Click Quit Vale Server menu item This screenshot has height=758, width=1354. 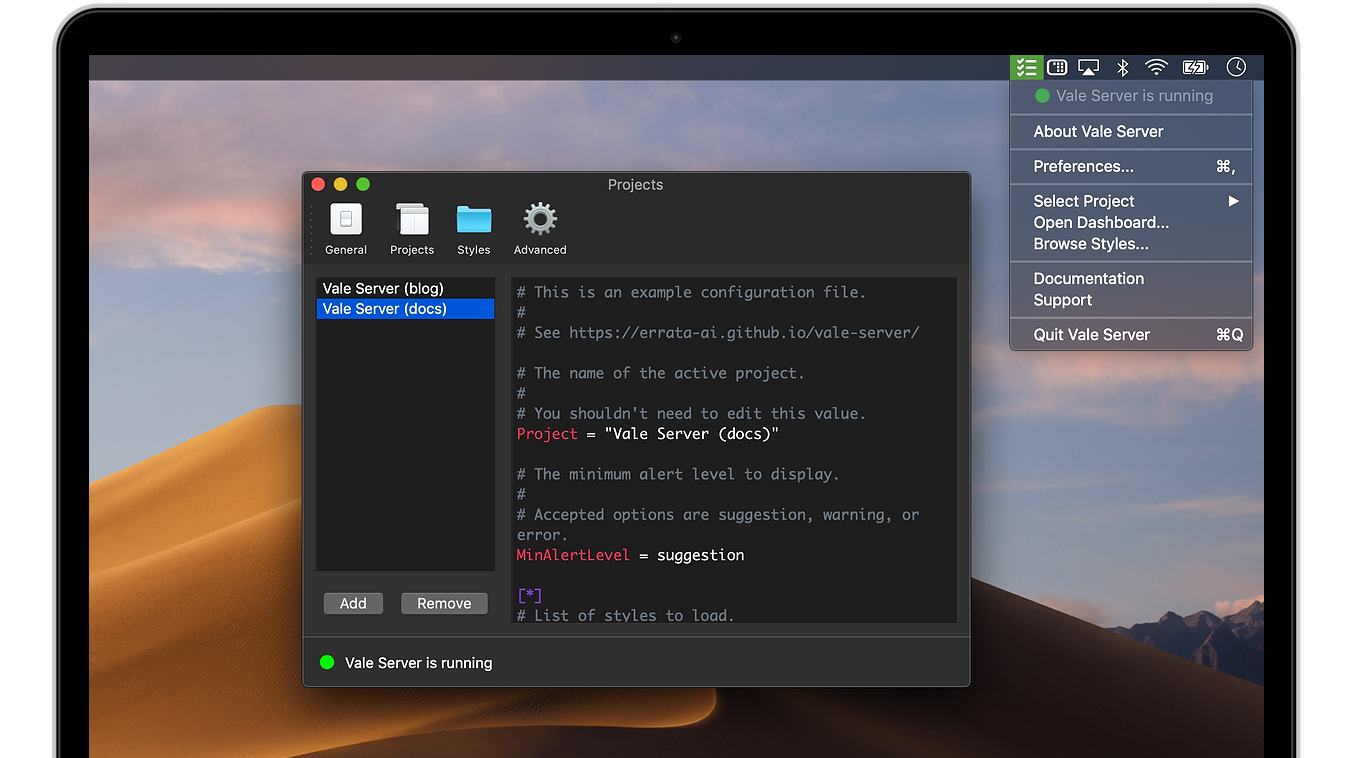tap(1091, 335)
